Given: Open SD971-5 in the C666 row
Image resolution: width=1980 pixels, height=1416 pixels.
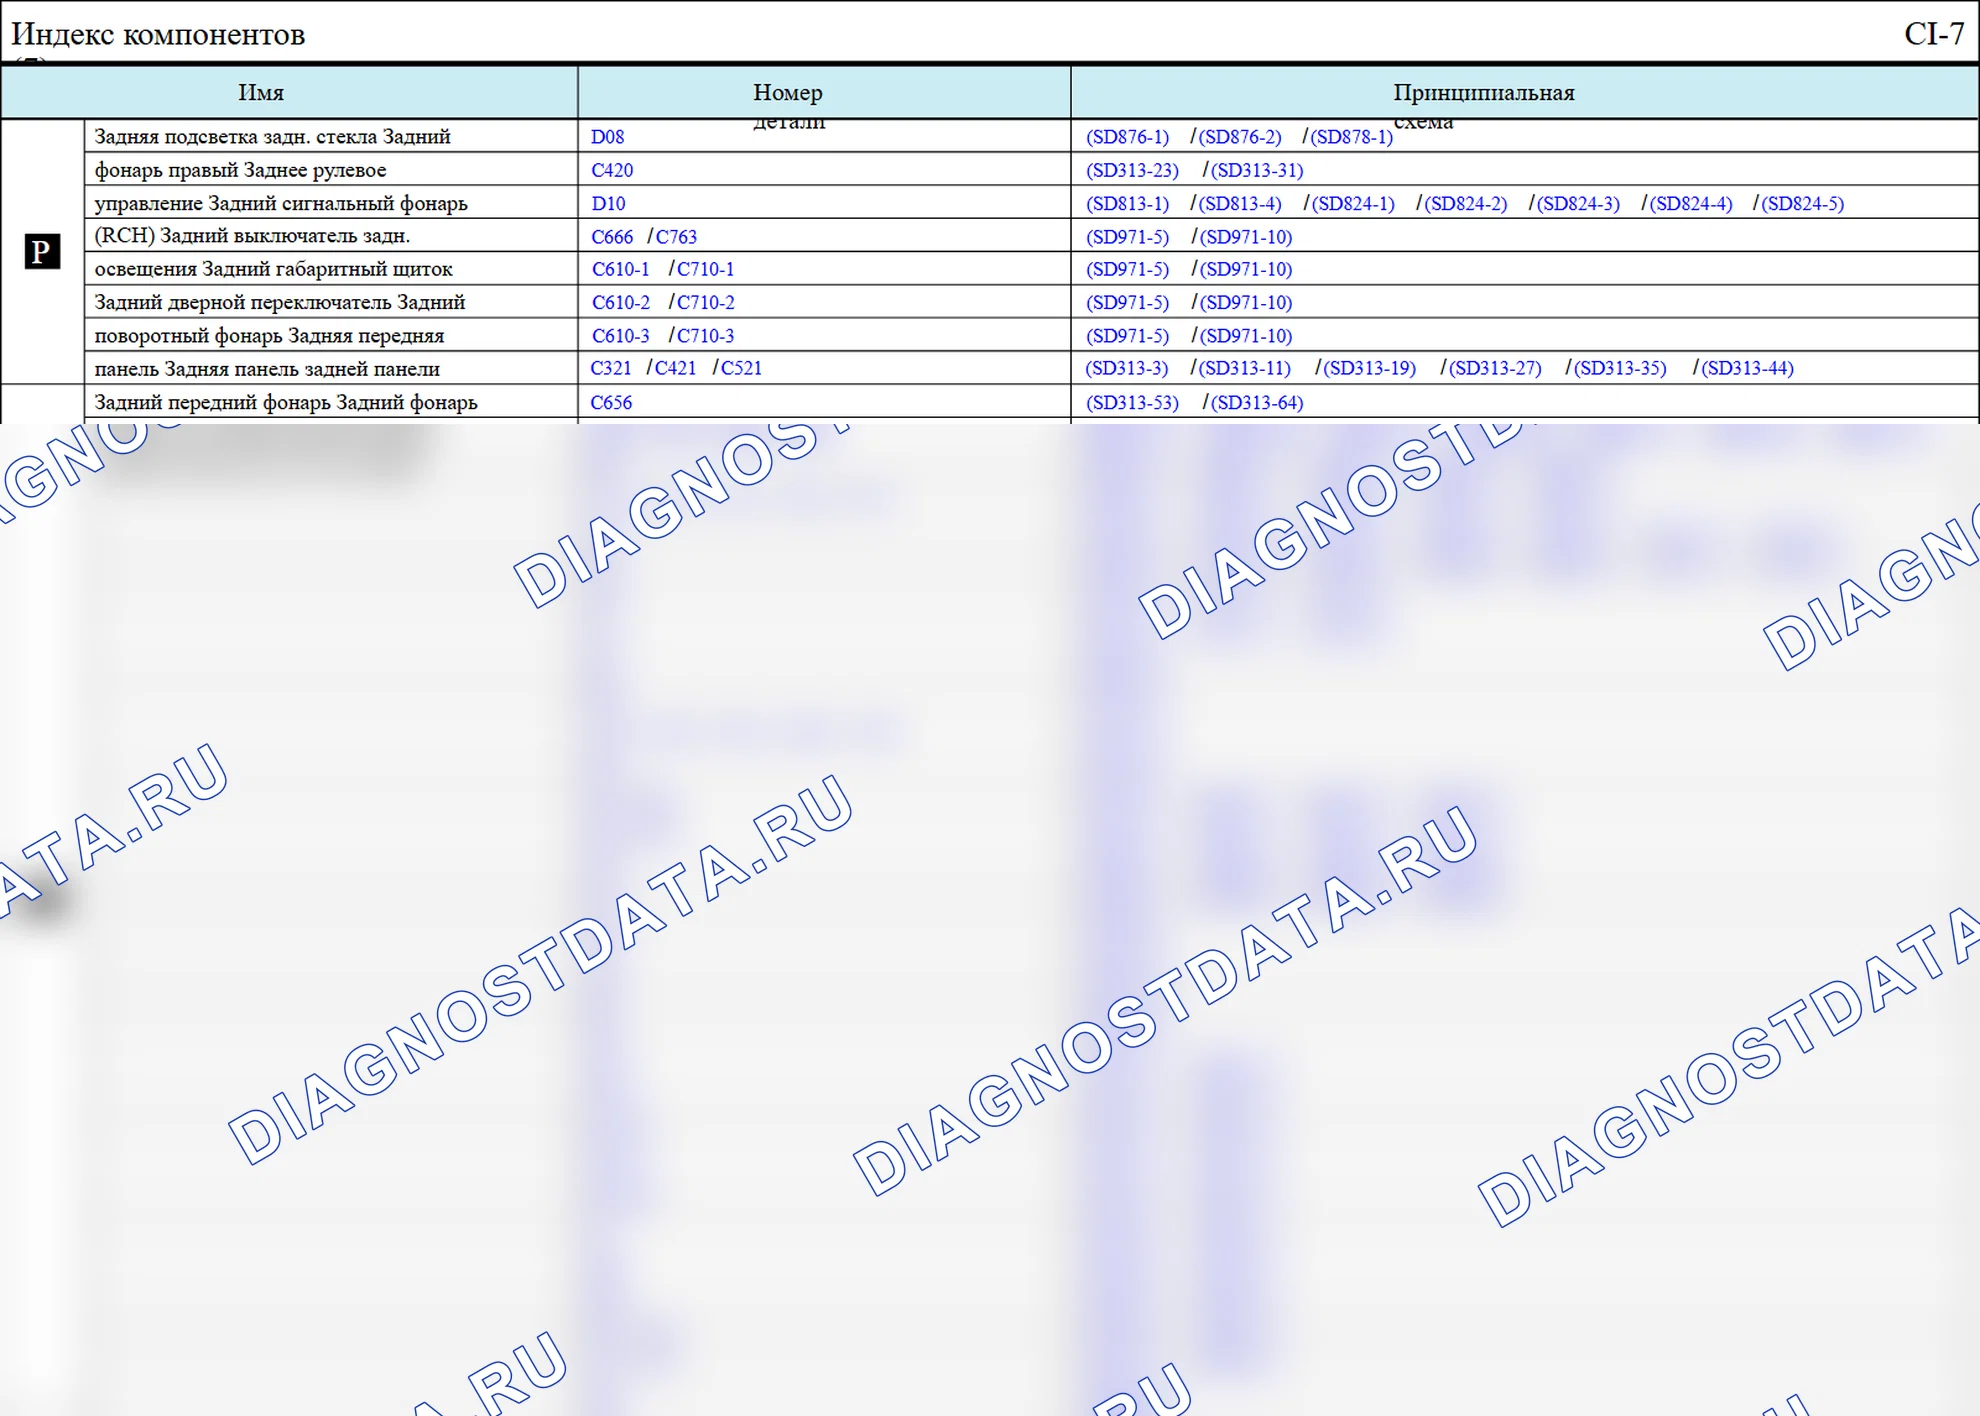Looking at the screenshot, I should tap(1127, 237).
